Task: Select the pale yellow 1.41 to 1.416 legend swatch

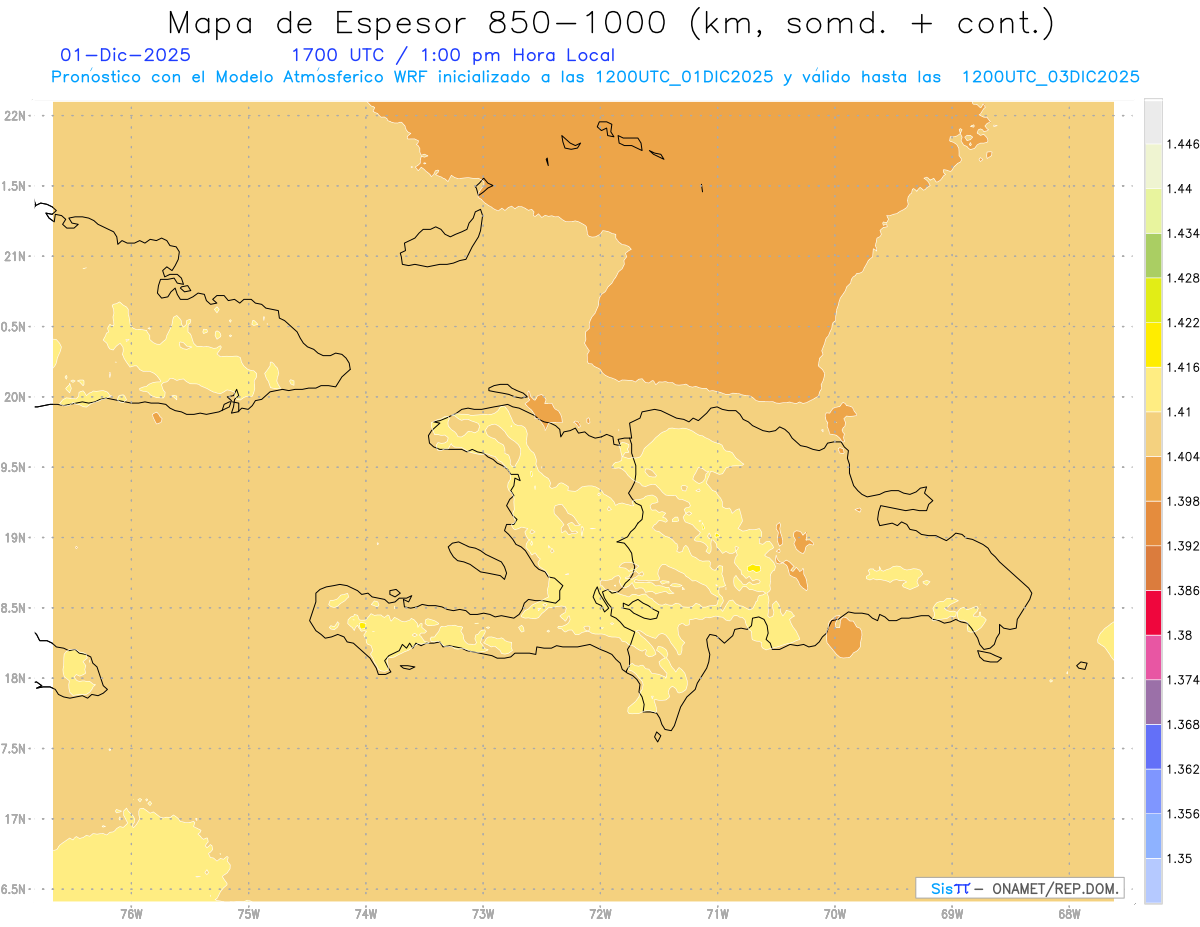Action: (1153, 389)
